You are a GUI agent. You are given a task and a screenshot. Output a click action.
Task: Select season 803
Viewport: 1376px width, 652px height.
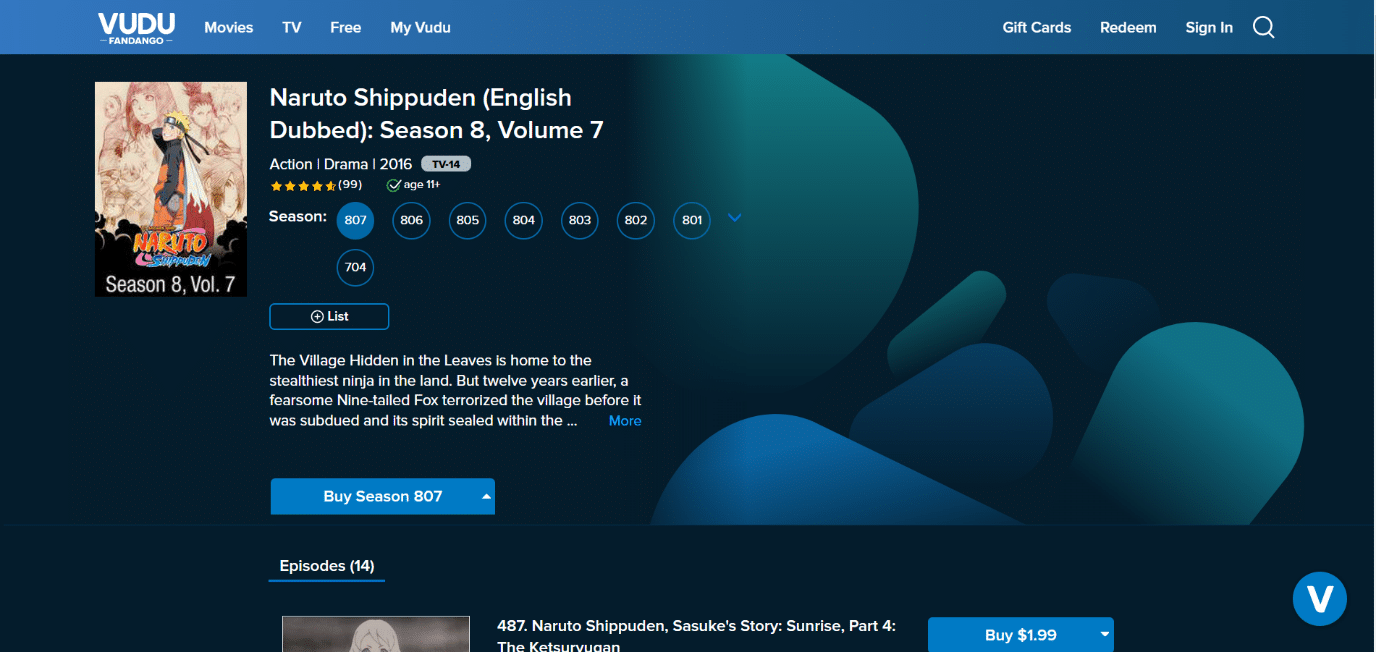point(579,220)
